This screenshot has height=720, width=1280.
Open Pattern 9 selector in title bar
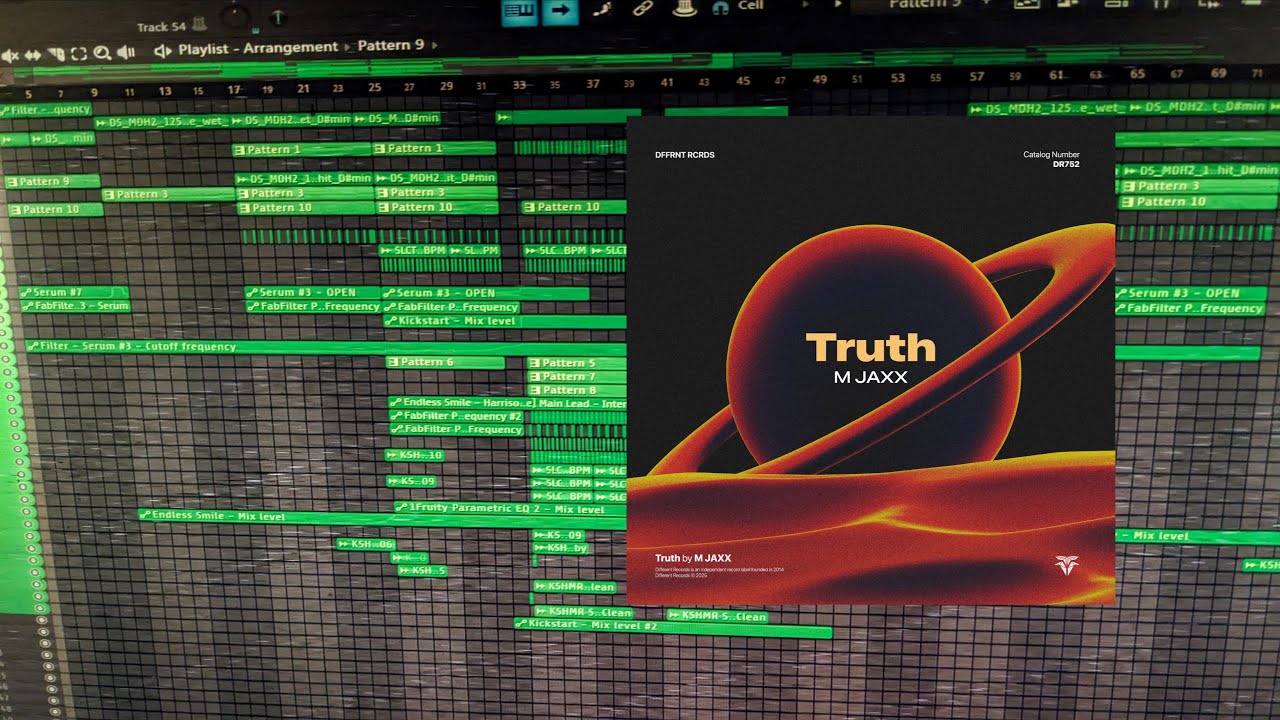(x=391, y=45)
